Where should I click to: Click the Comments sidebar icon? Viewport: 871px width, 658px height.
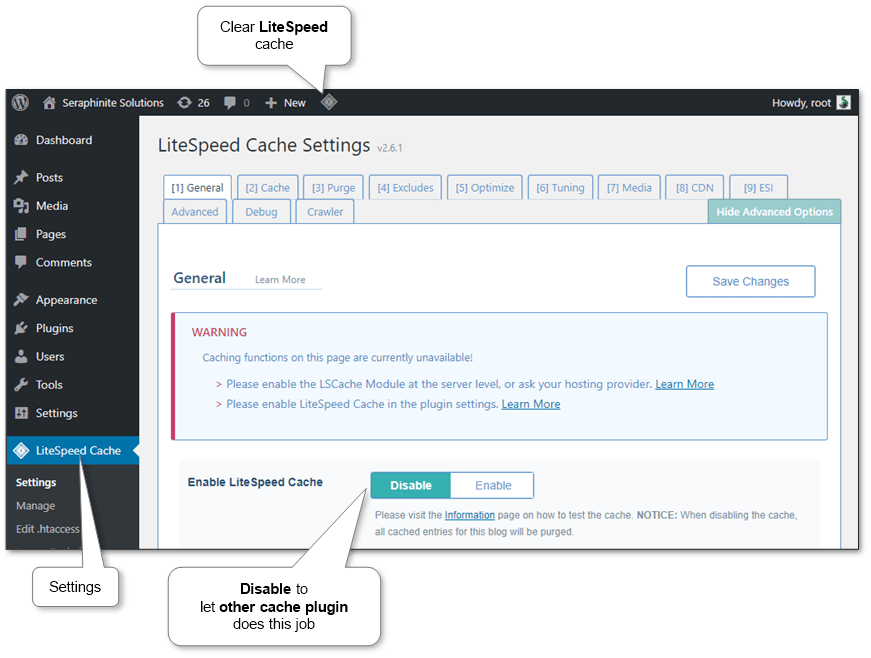click(21, 262)
